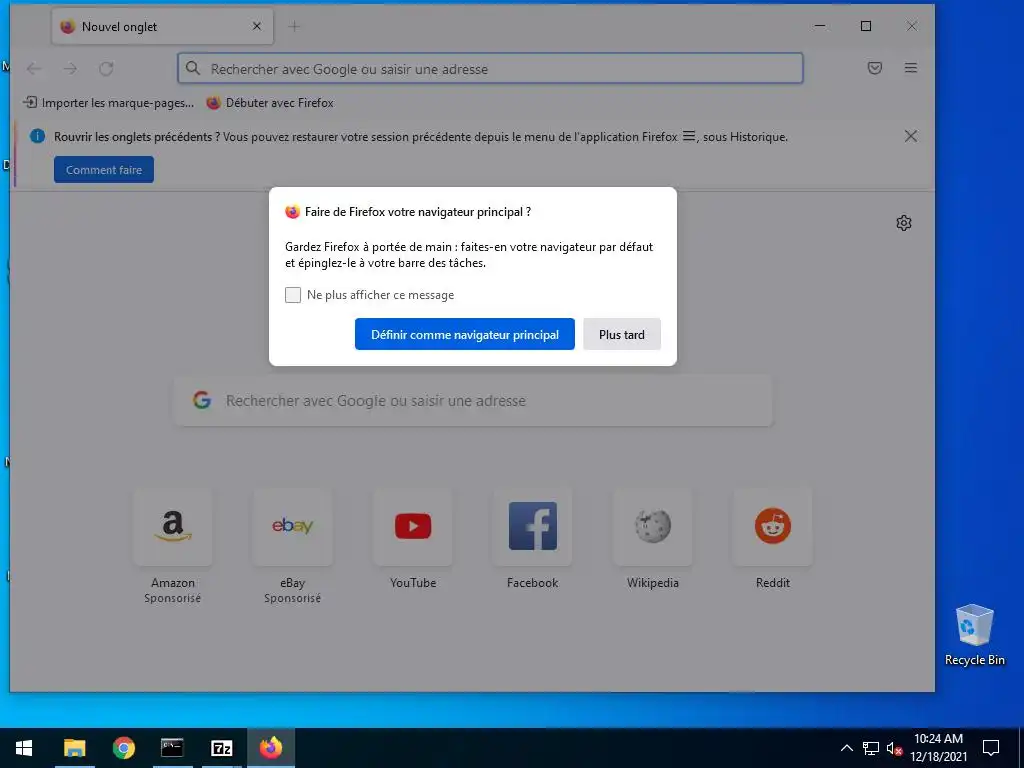Choose 'Plus tard' in the dialog

click(x=622, y=334)
